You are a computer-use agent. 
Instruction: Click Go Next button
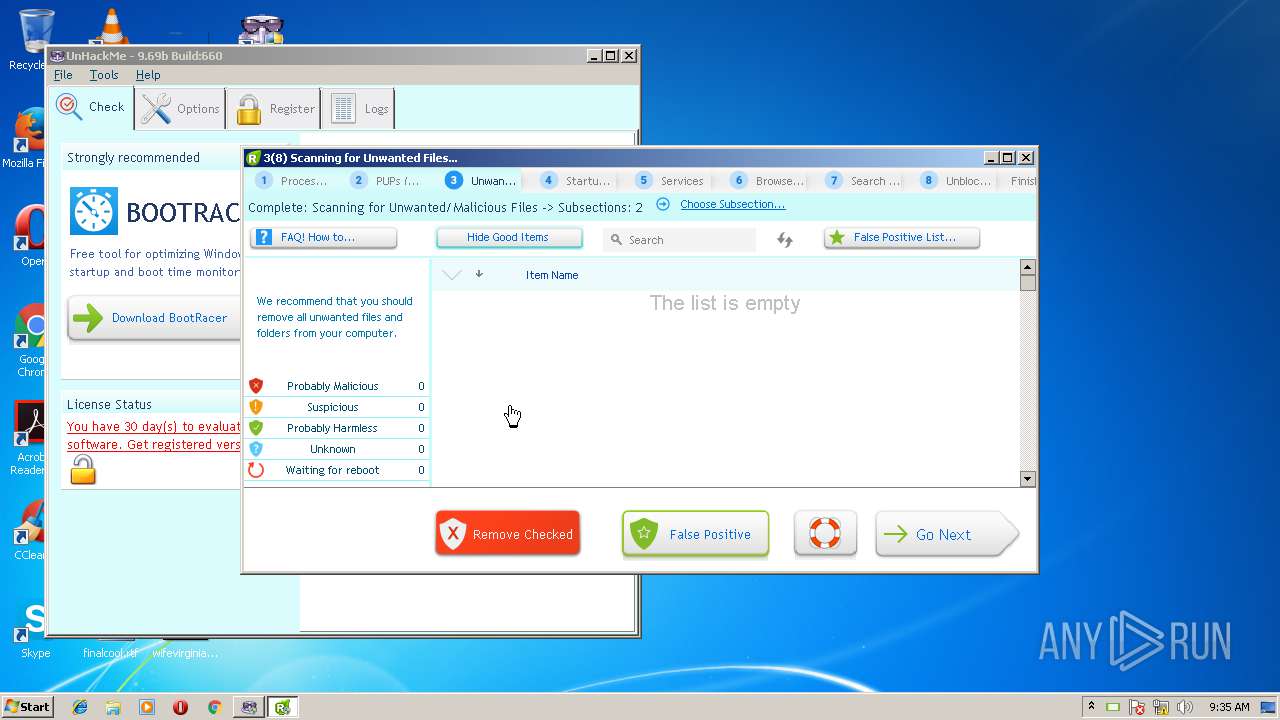(x=946, y=534)
